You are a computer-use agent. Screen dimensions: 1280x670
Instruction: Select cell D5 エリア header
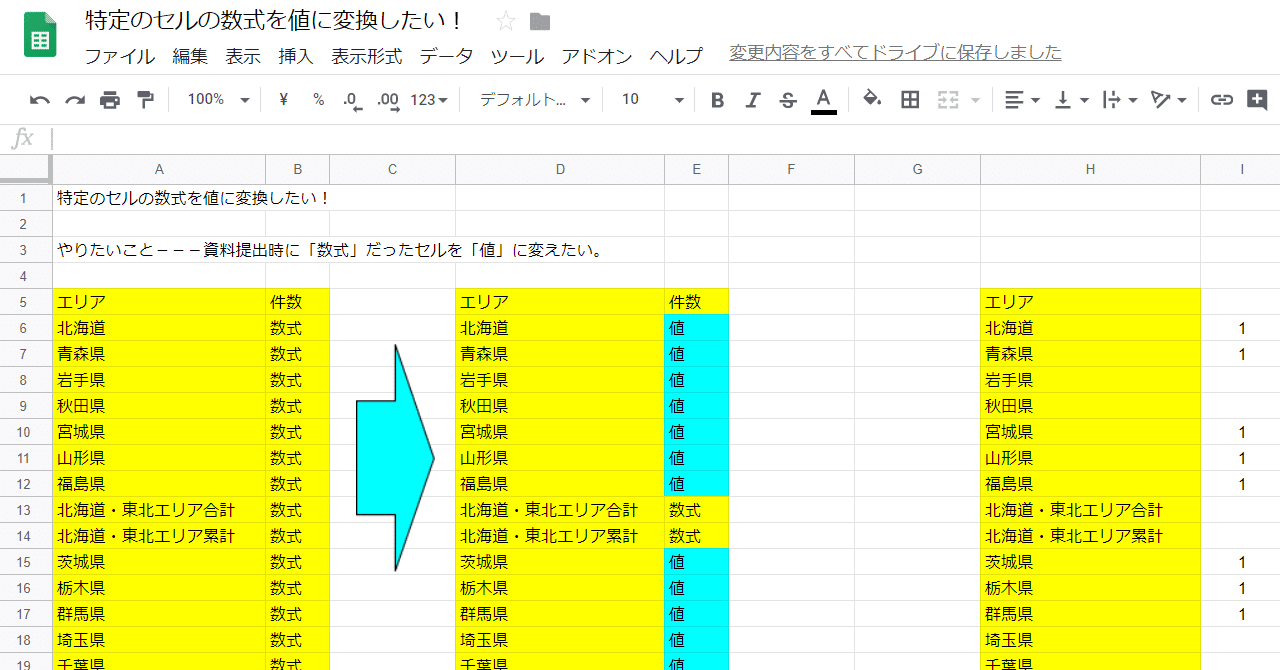pos(560,302)
